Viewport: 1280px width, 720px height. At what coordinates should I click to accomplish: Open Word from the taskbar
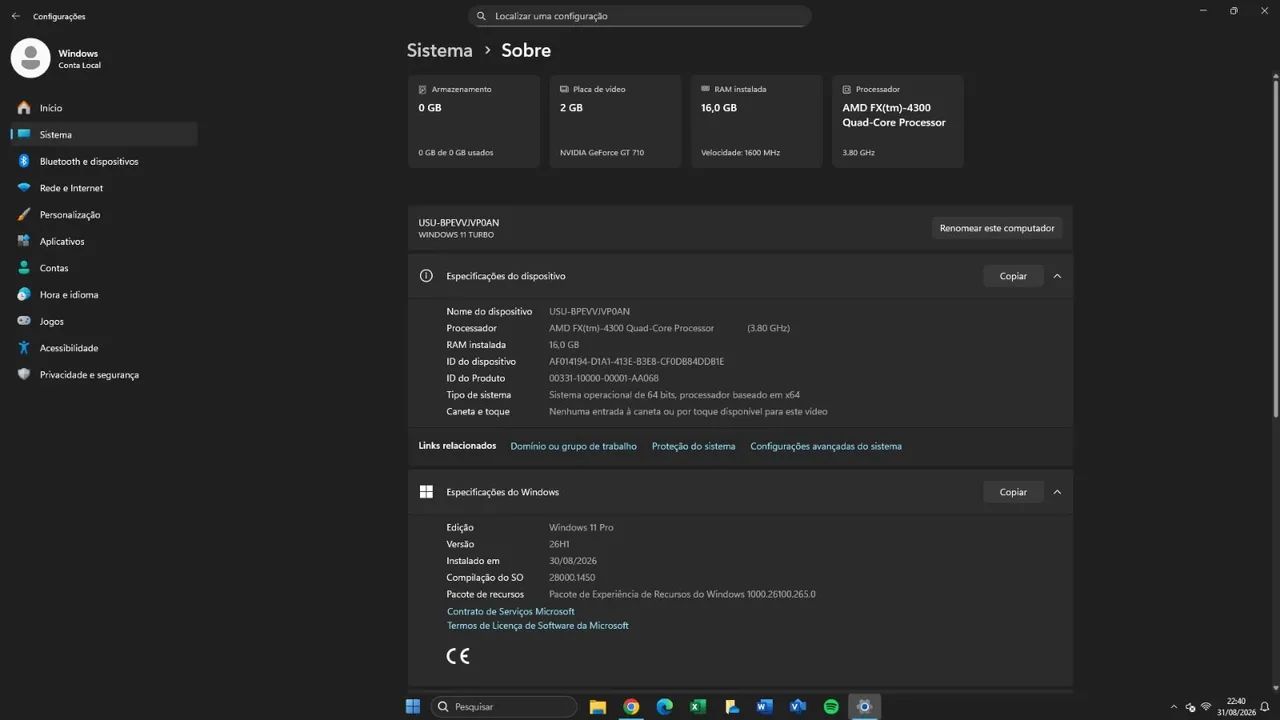point(765,706)
